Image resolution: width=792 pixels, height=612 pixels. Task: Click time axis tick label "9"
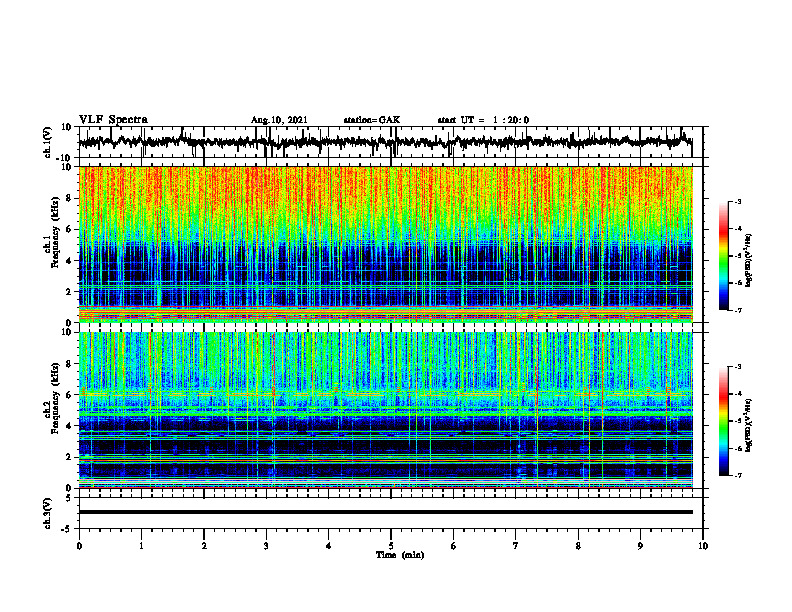pos(640,546)
